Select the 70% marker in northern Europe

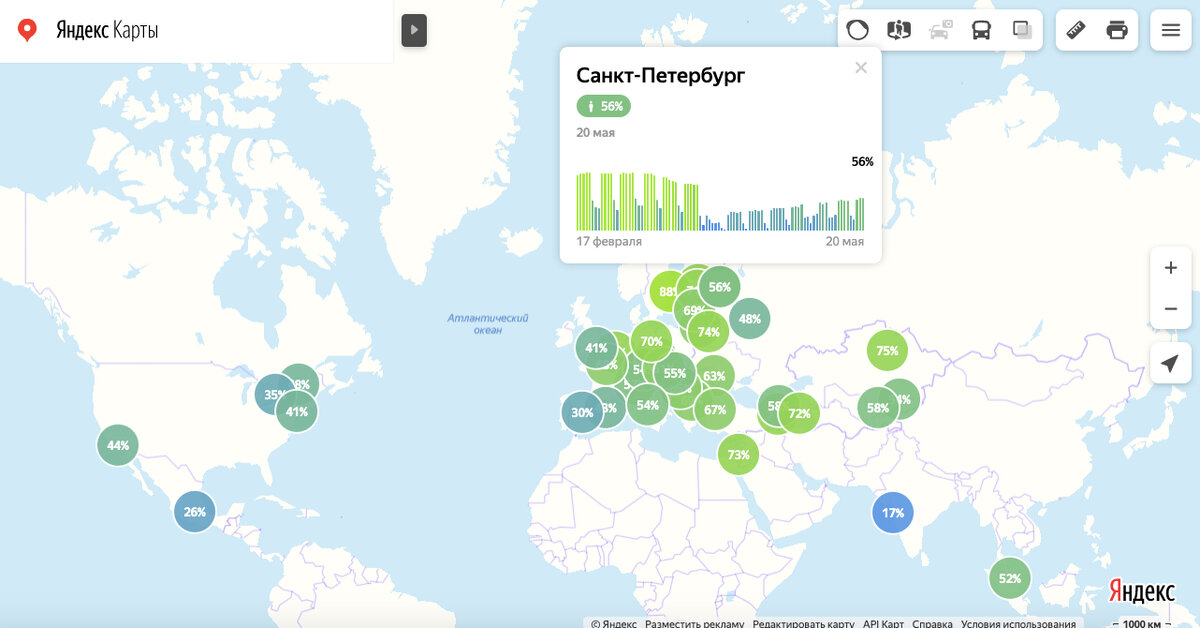click(651, 341)
